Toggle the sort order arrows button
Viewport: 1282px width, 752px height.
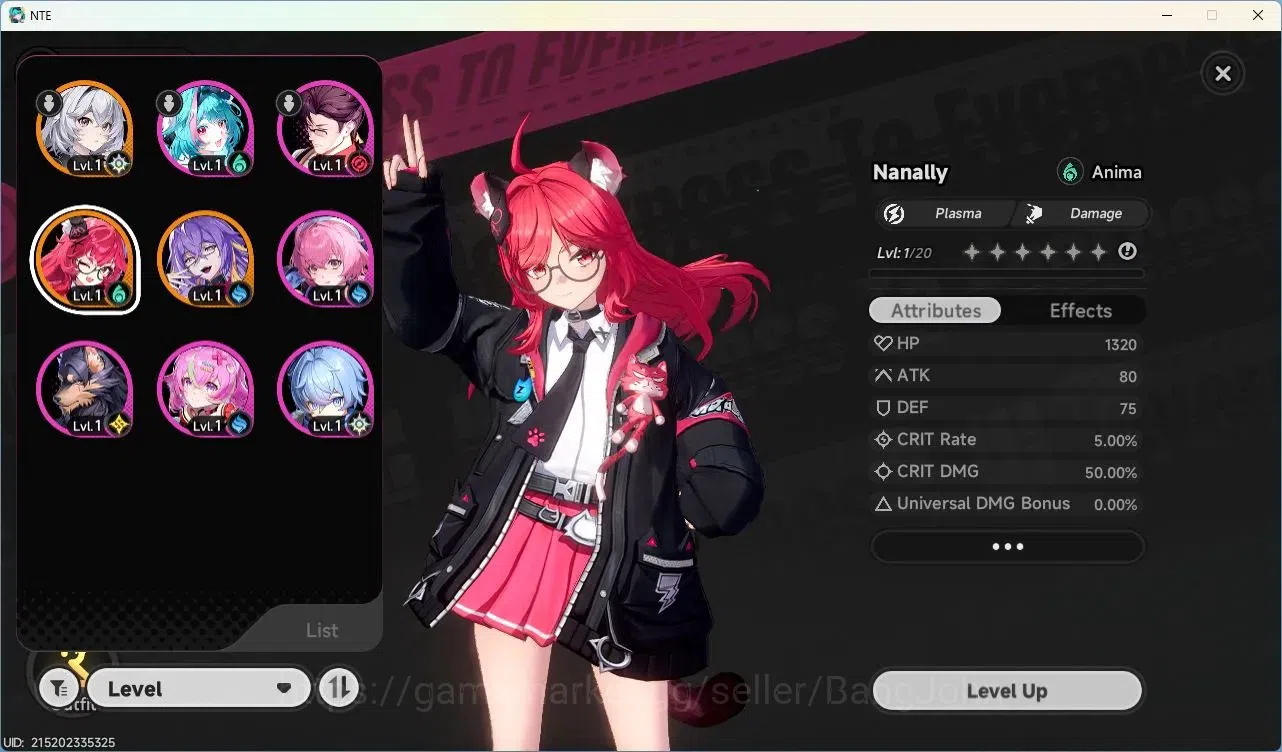(x=339, y=688)
